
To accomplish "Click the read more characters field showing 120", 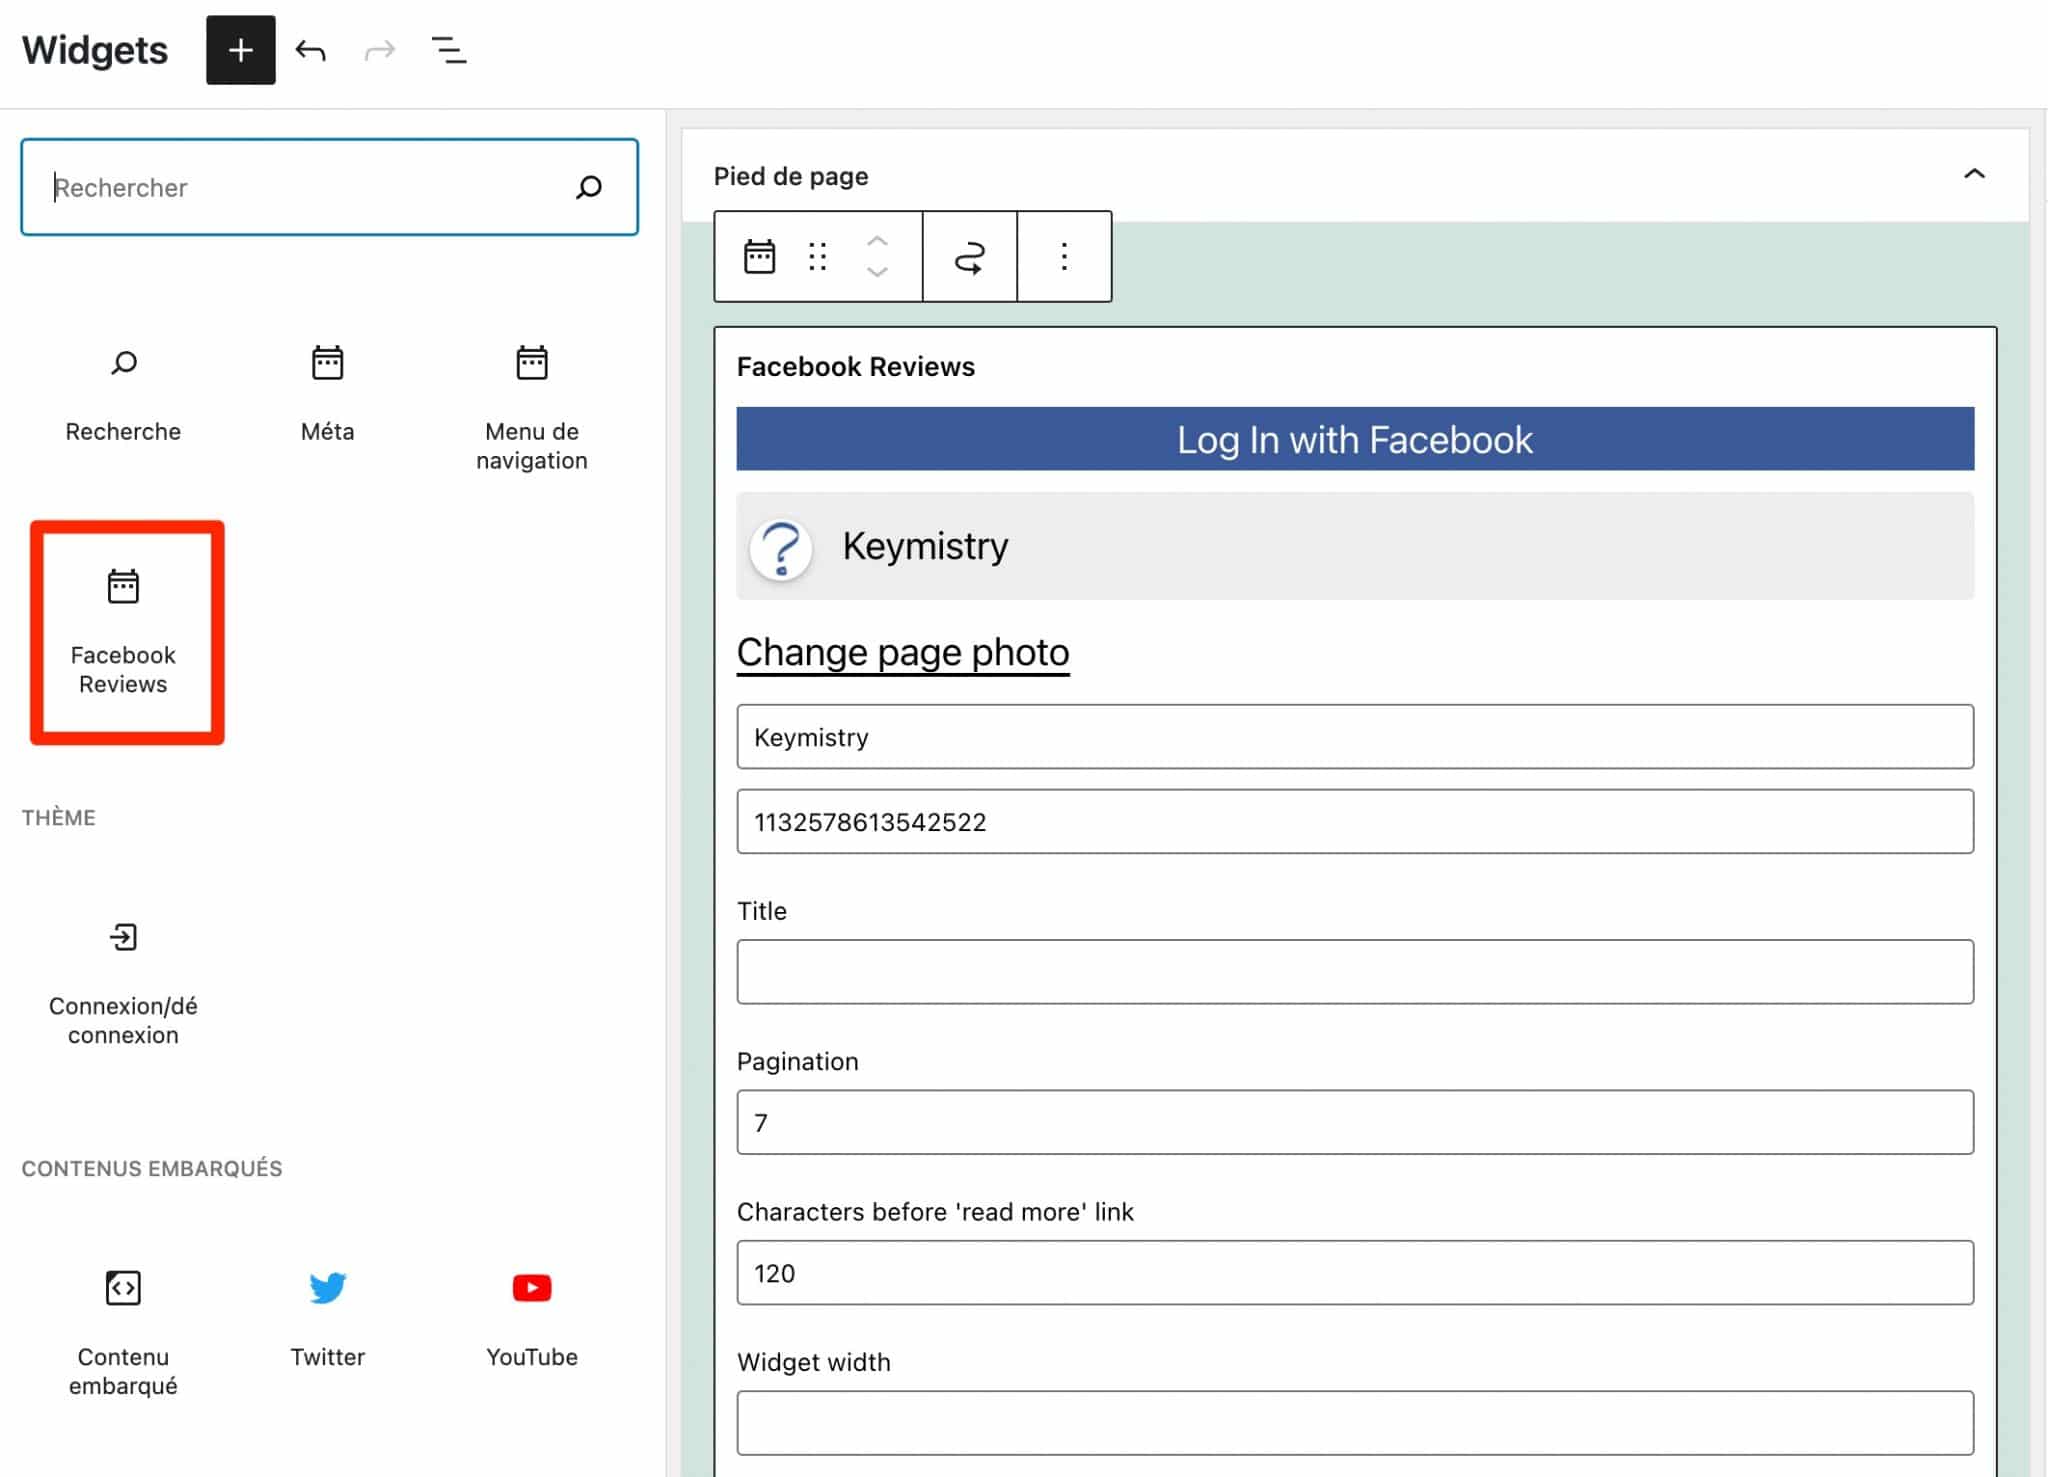I will [1355, 1273].
